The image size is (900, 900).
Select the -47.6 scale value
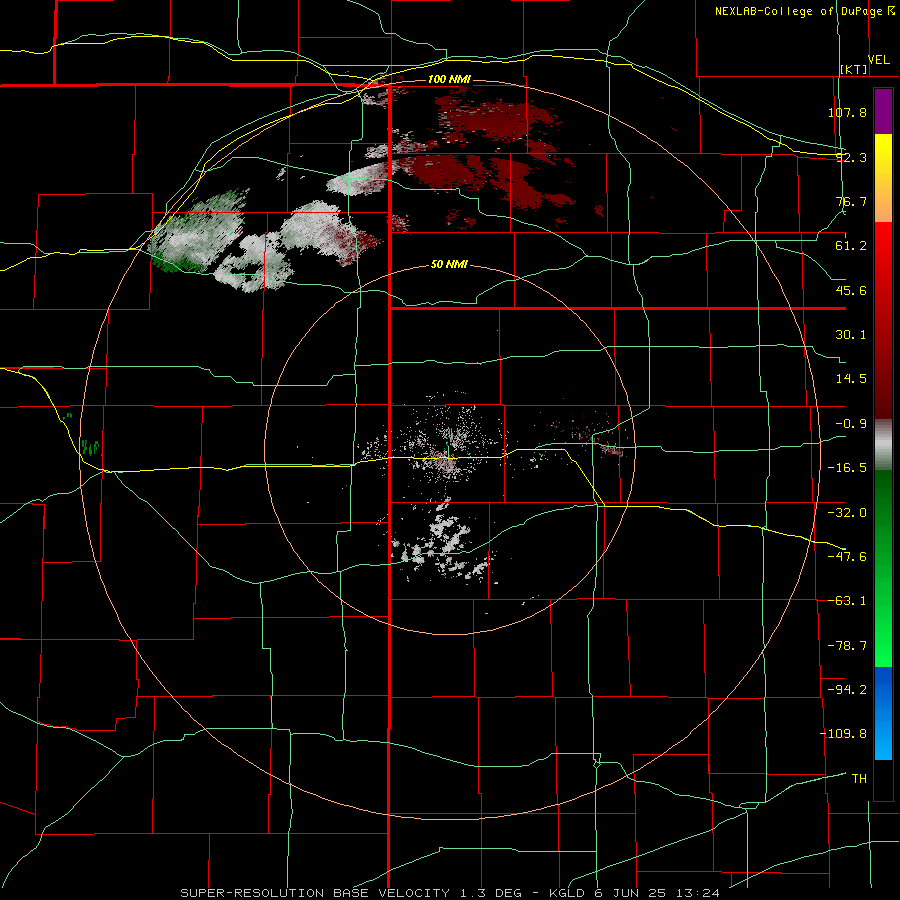(847, 557)
